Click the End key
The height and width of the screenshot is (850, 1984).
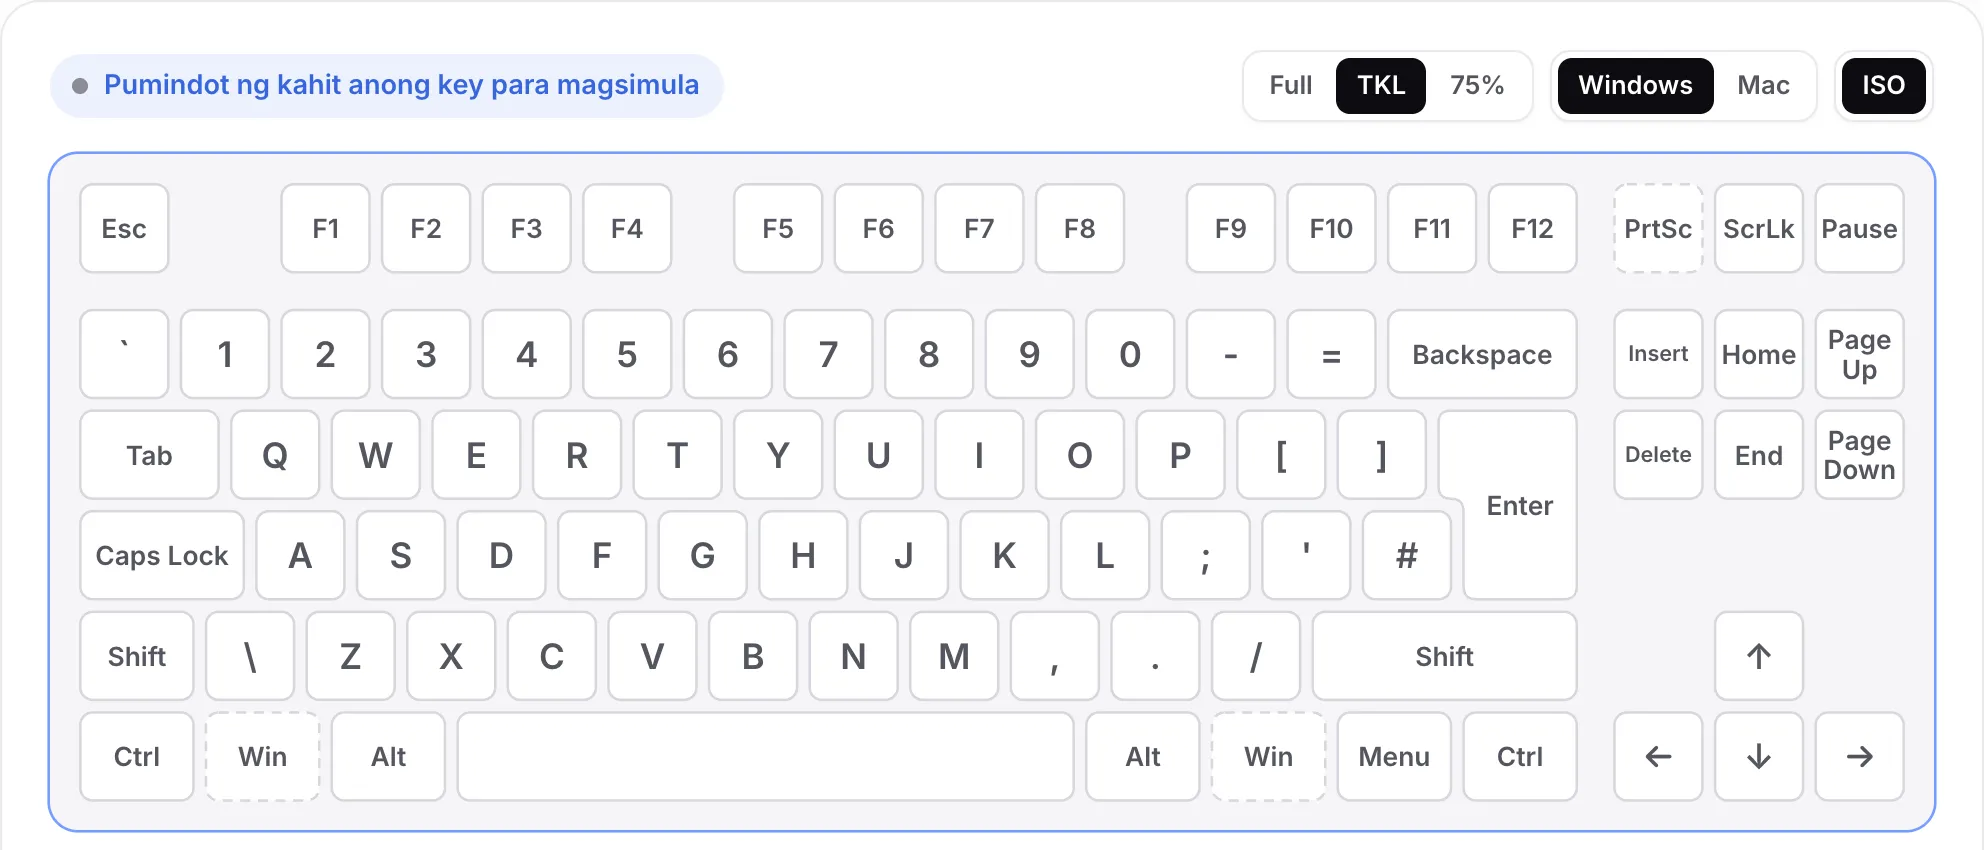pyautogui.click(x=1758, y=455)
